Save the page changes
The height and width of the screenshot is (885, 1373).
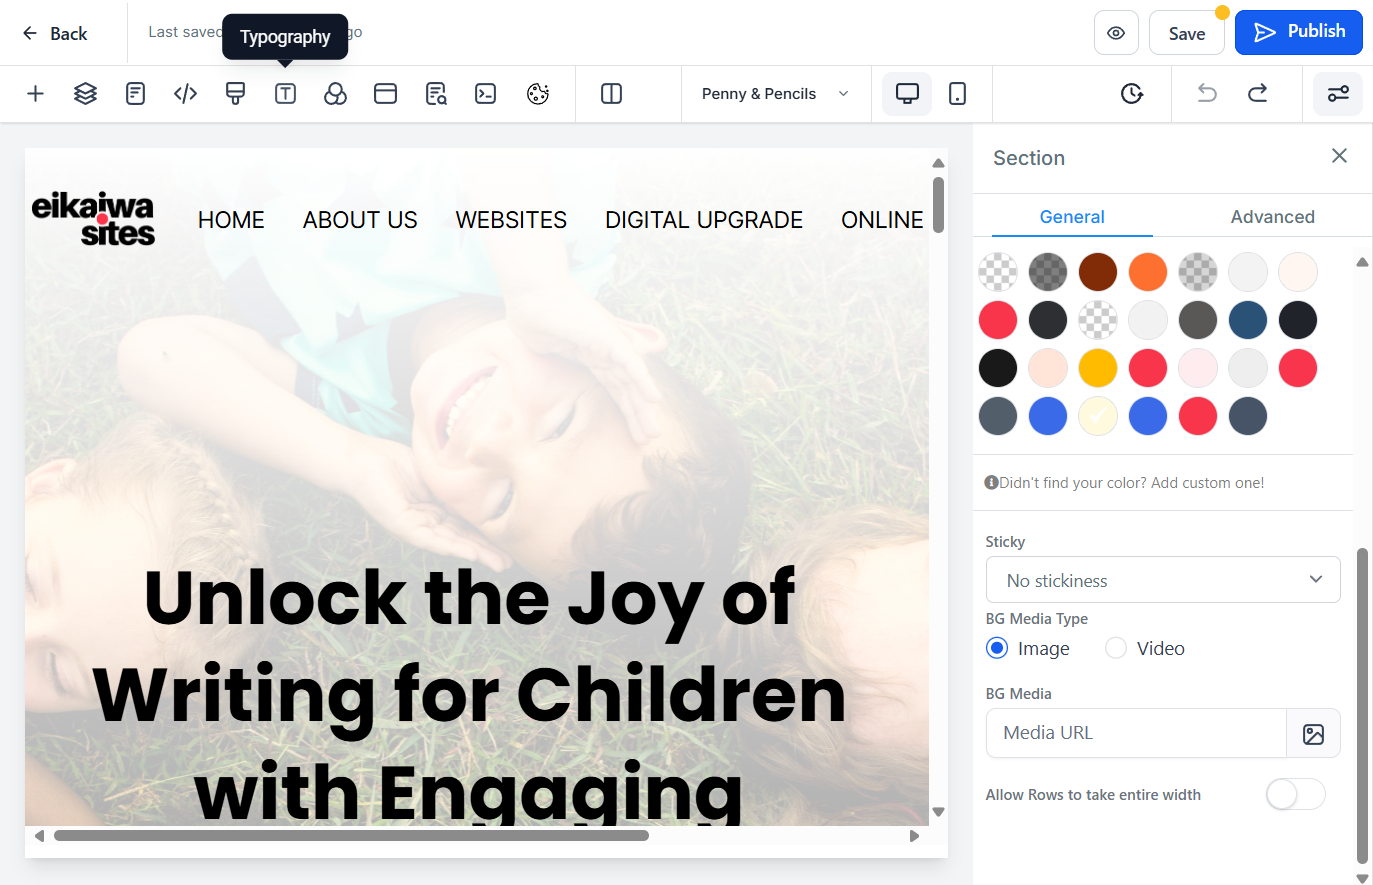point(1187,33)
